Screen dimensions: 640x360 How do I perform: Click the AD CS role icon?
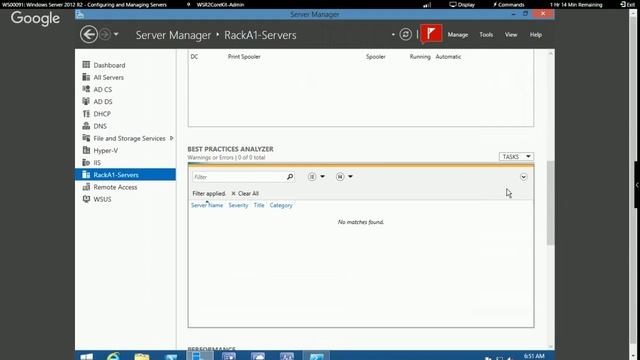pos(86,89)
